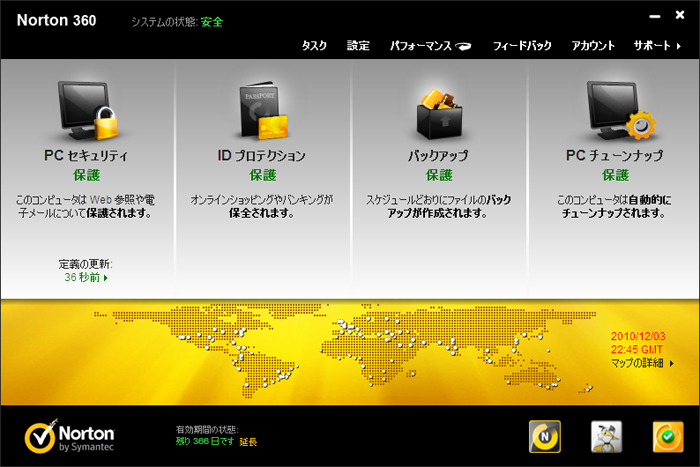Screen dimensions: 700x467
Task: Click the Norton 360 title text
Action: point(56,21)
